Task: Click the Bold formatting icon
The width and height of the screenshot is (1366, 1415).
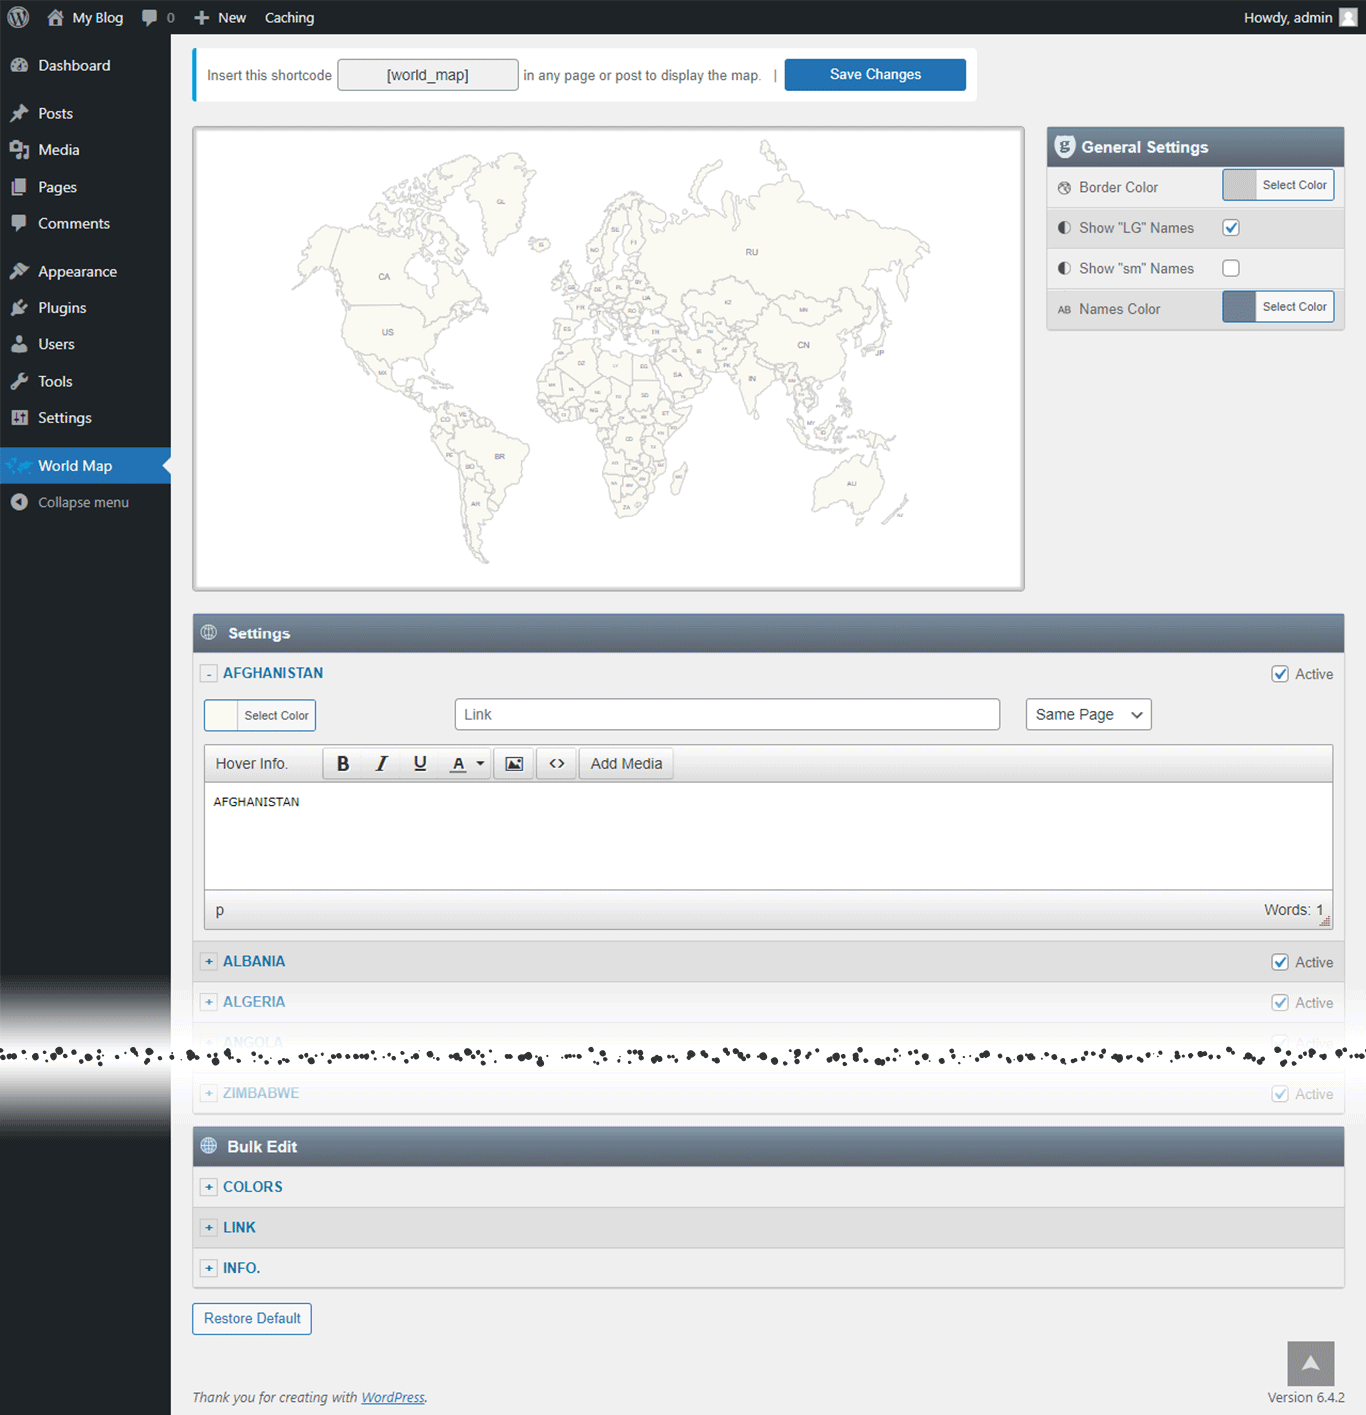Action: [343, 764]
